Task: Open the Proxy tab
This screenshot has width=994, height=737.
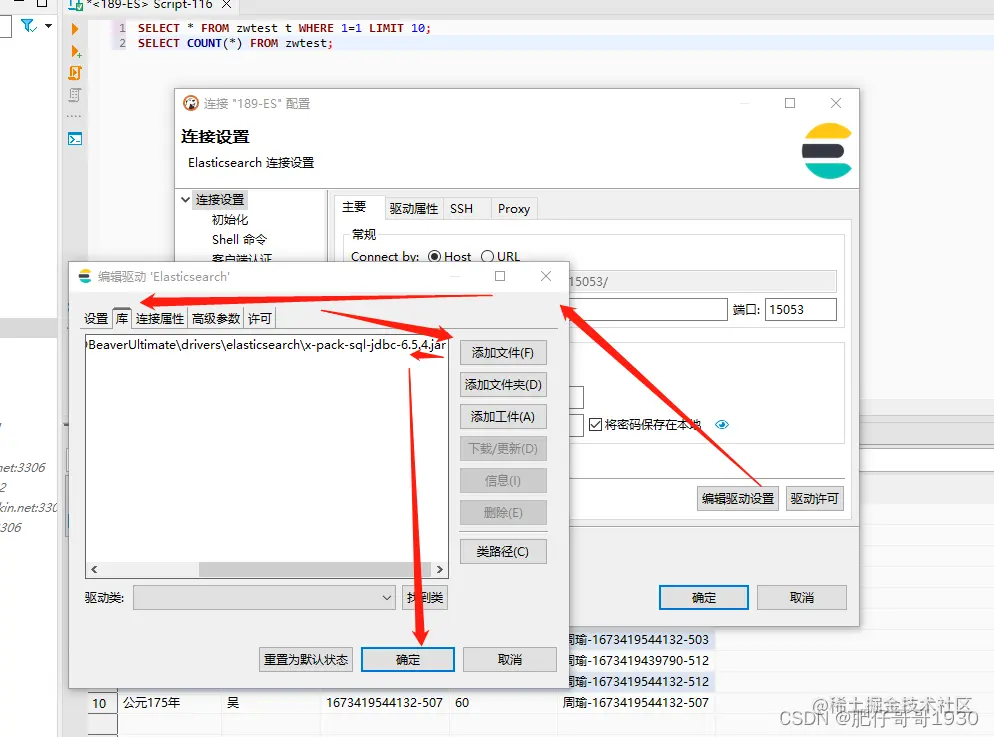Action: pos(513,208)
